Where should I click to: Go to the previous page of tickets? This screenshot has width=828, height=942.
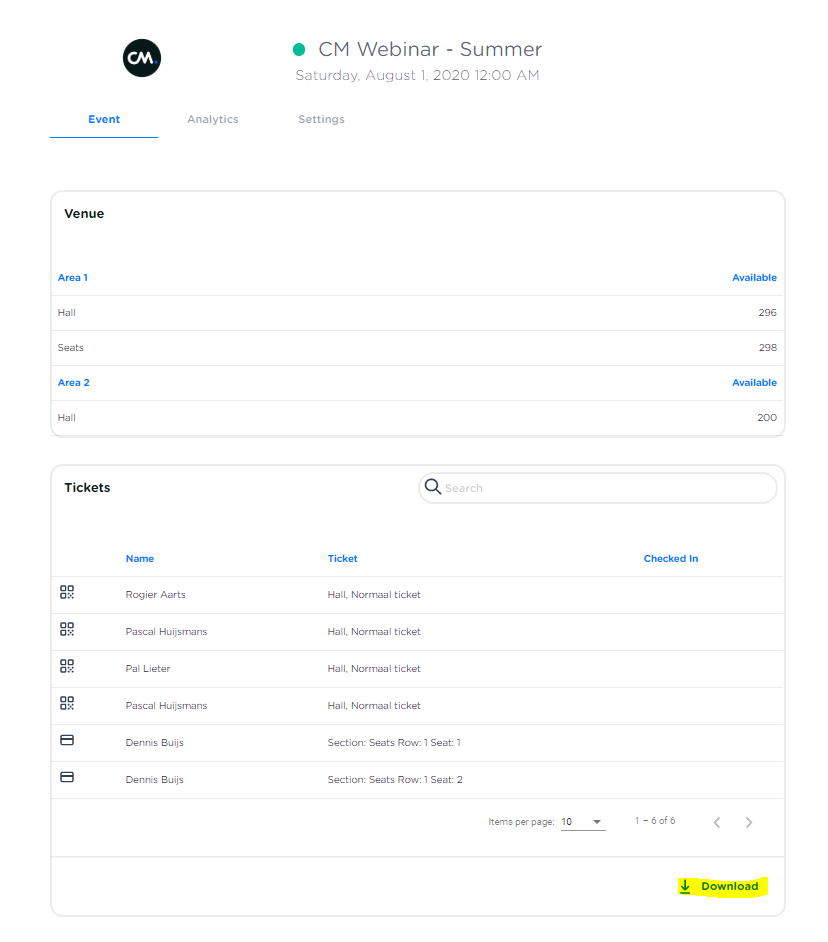717,822
